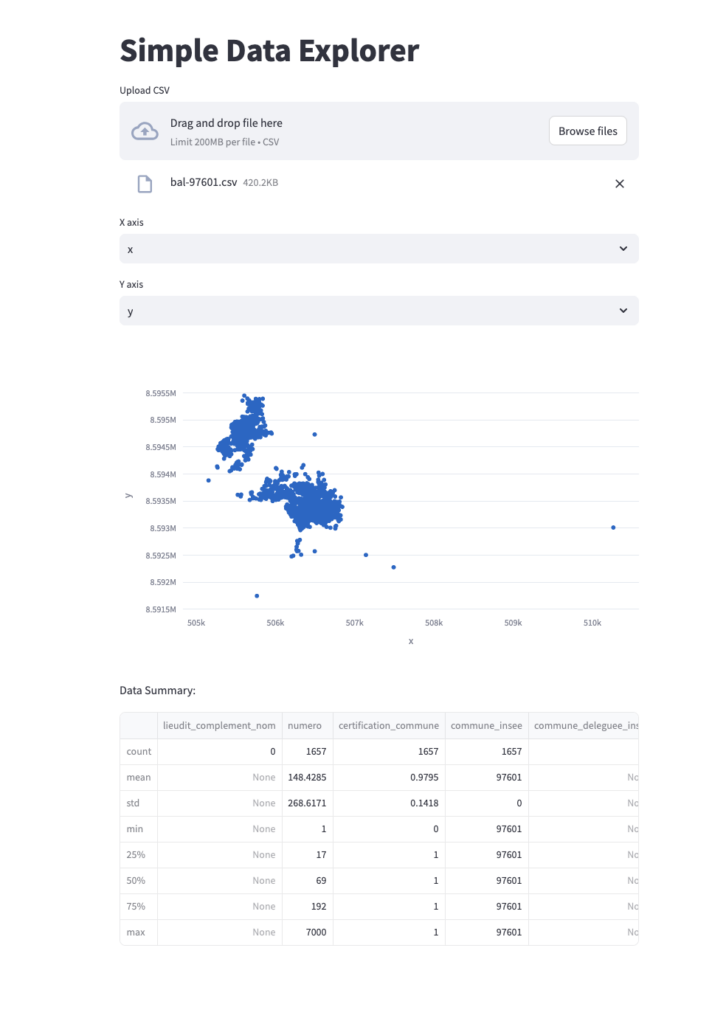Click the Simple Data Explorer title
The image size is (726, 1024).
click(269, 50)
